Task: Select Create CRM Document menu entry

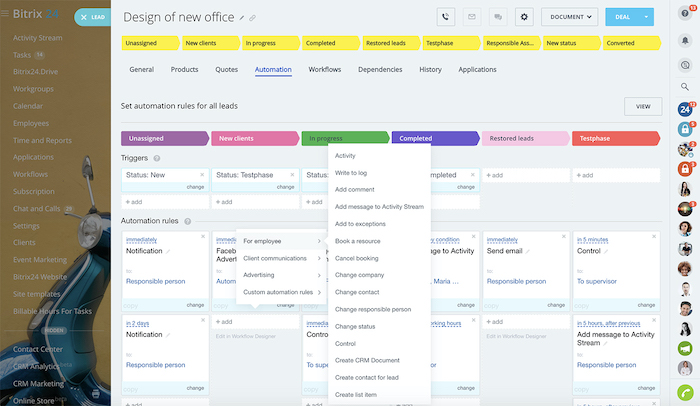Action: [367, 360]
